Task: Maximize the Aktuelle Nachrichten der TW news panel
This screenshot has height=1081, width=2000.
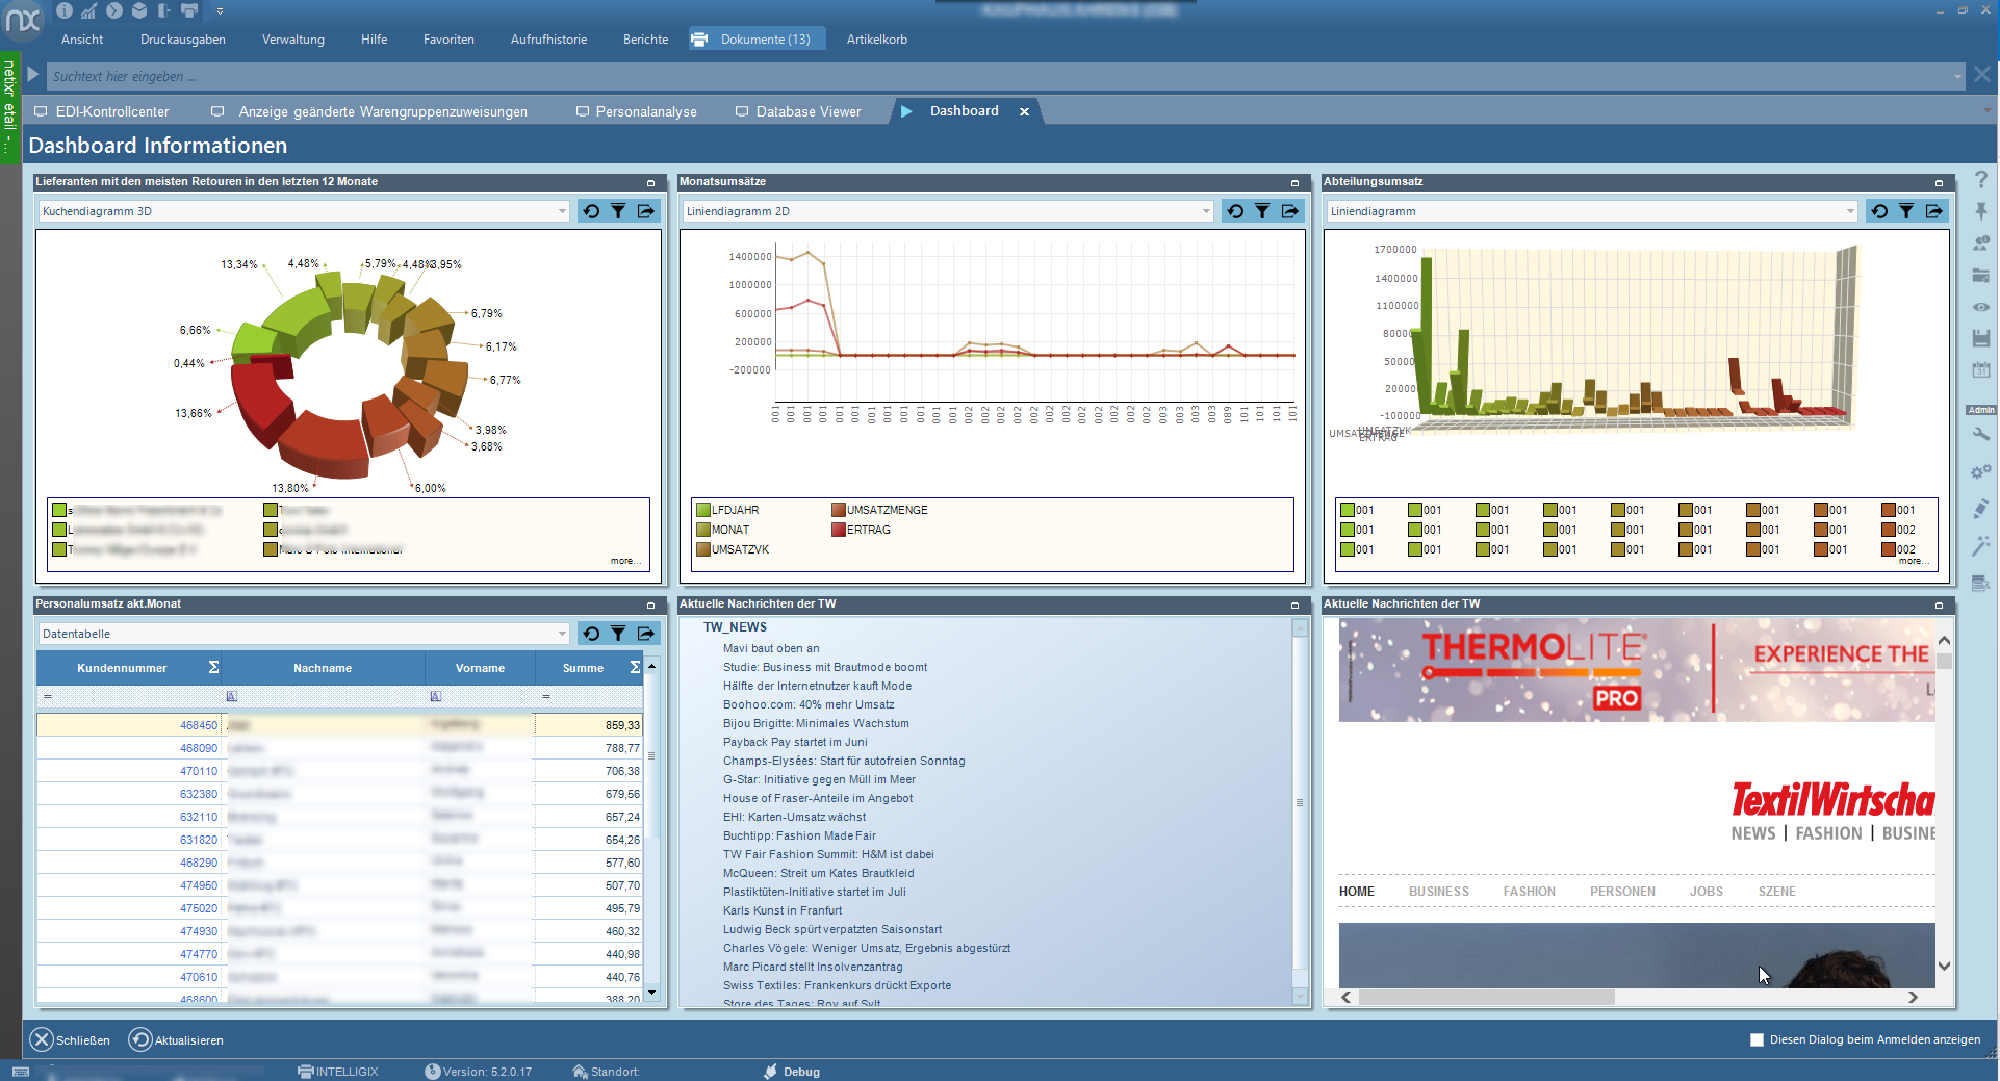Action: tap(1295, 605)
